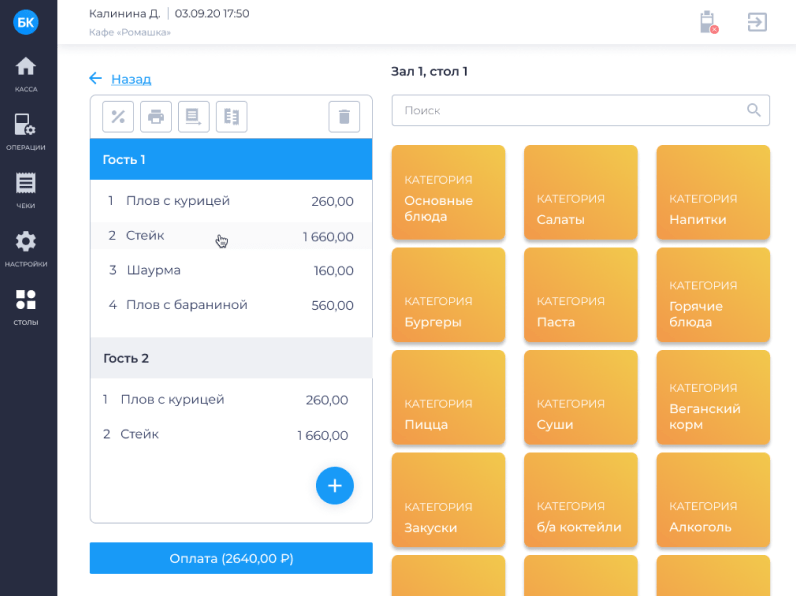Open the Настройки settings section
This screenshot has height=596, width=796.
pyautogui.click(x=25, y=249)
